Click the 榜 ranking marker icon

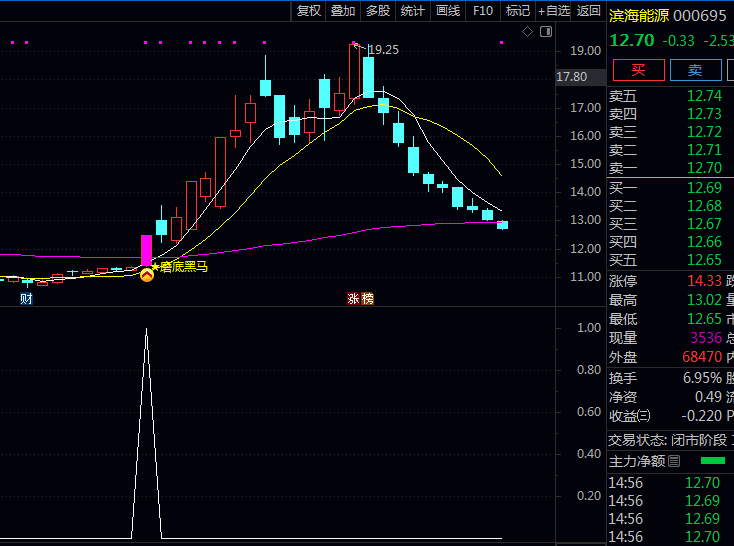click(367, 298)
